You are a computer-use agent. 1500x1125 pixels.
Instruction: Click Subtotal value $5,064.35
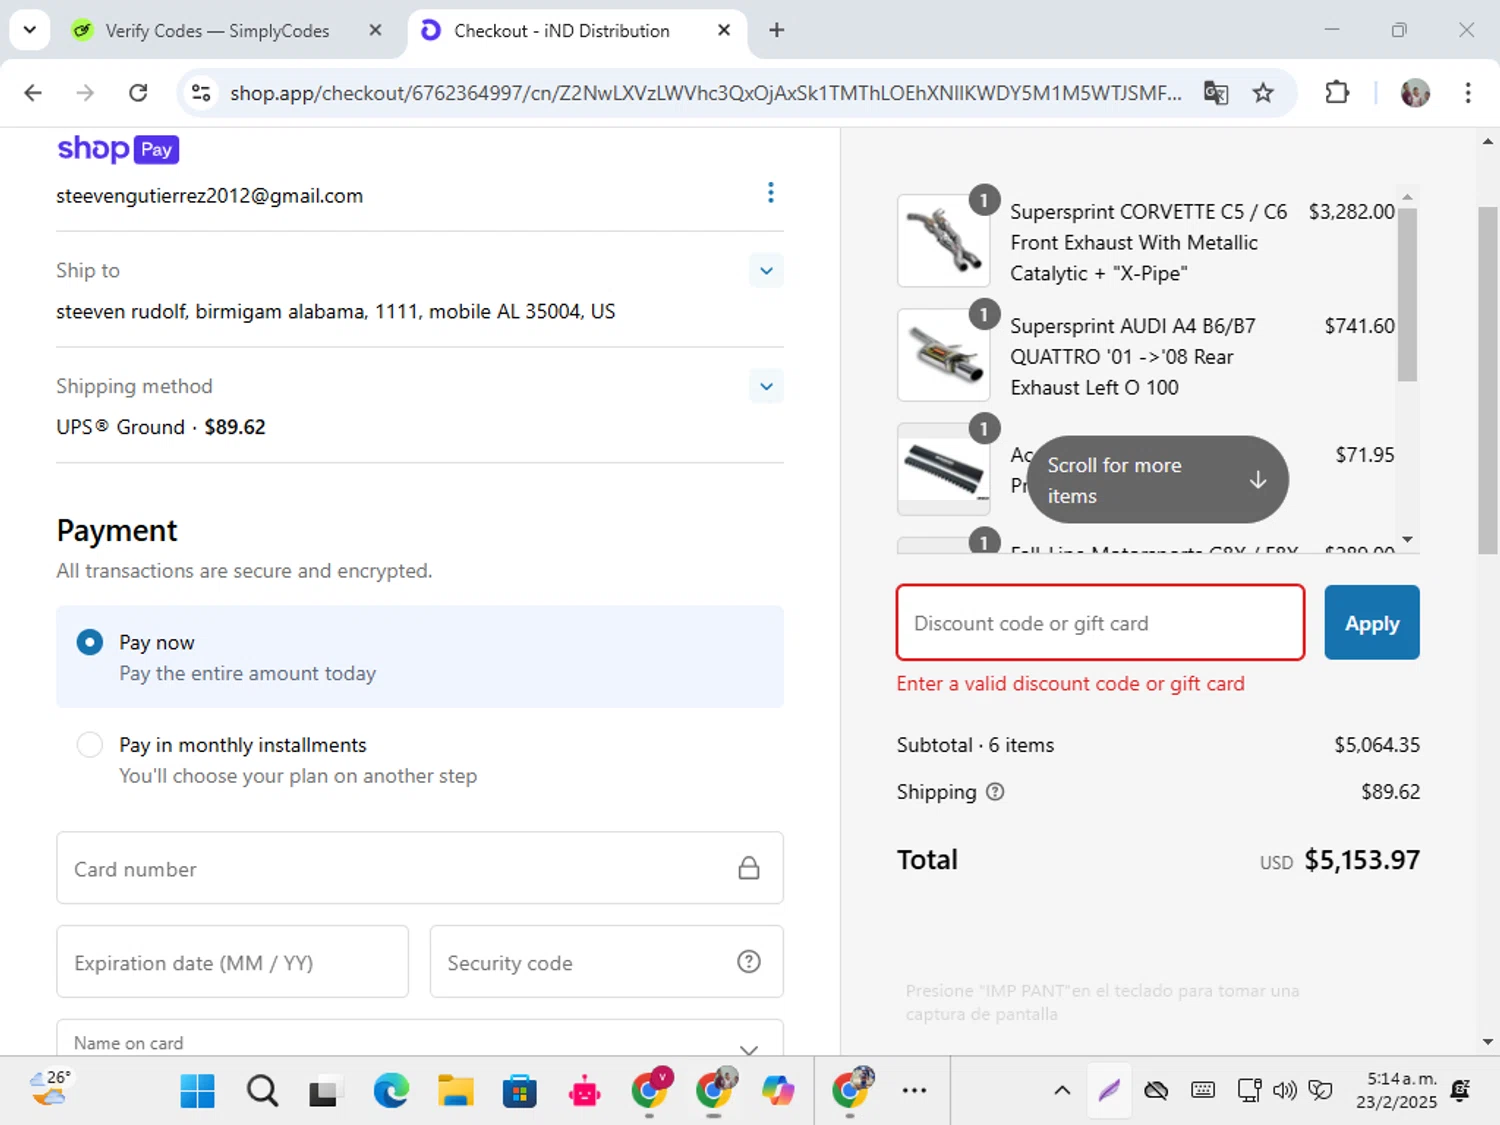point(1377,745)
